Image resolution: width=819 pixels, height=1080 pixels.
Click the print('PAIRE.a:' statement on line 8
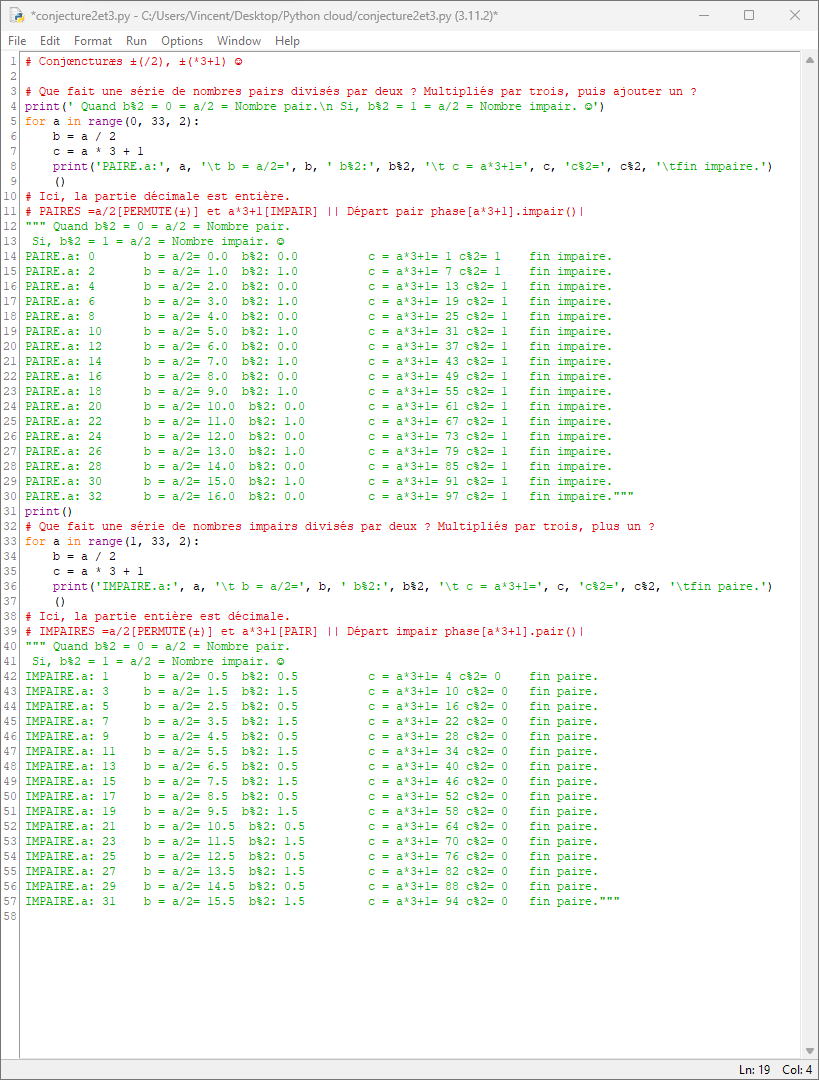[413, 166]
